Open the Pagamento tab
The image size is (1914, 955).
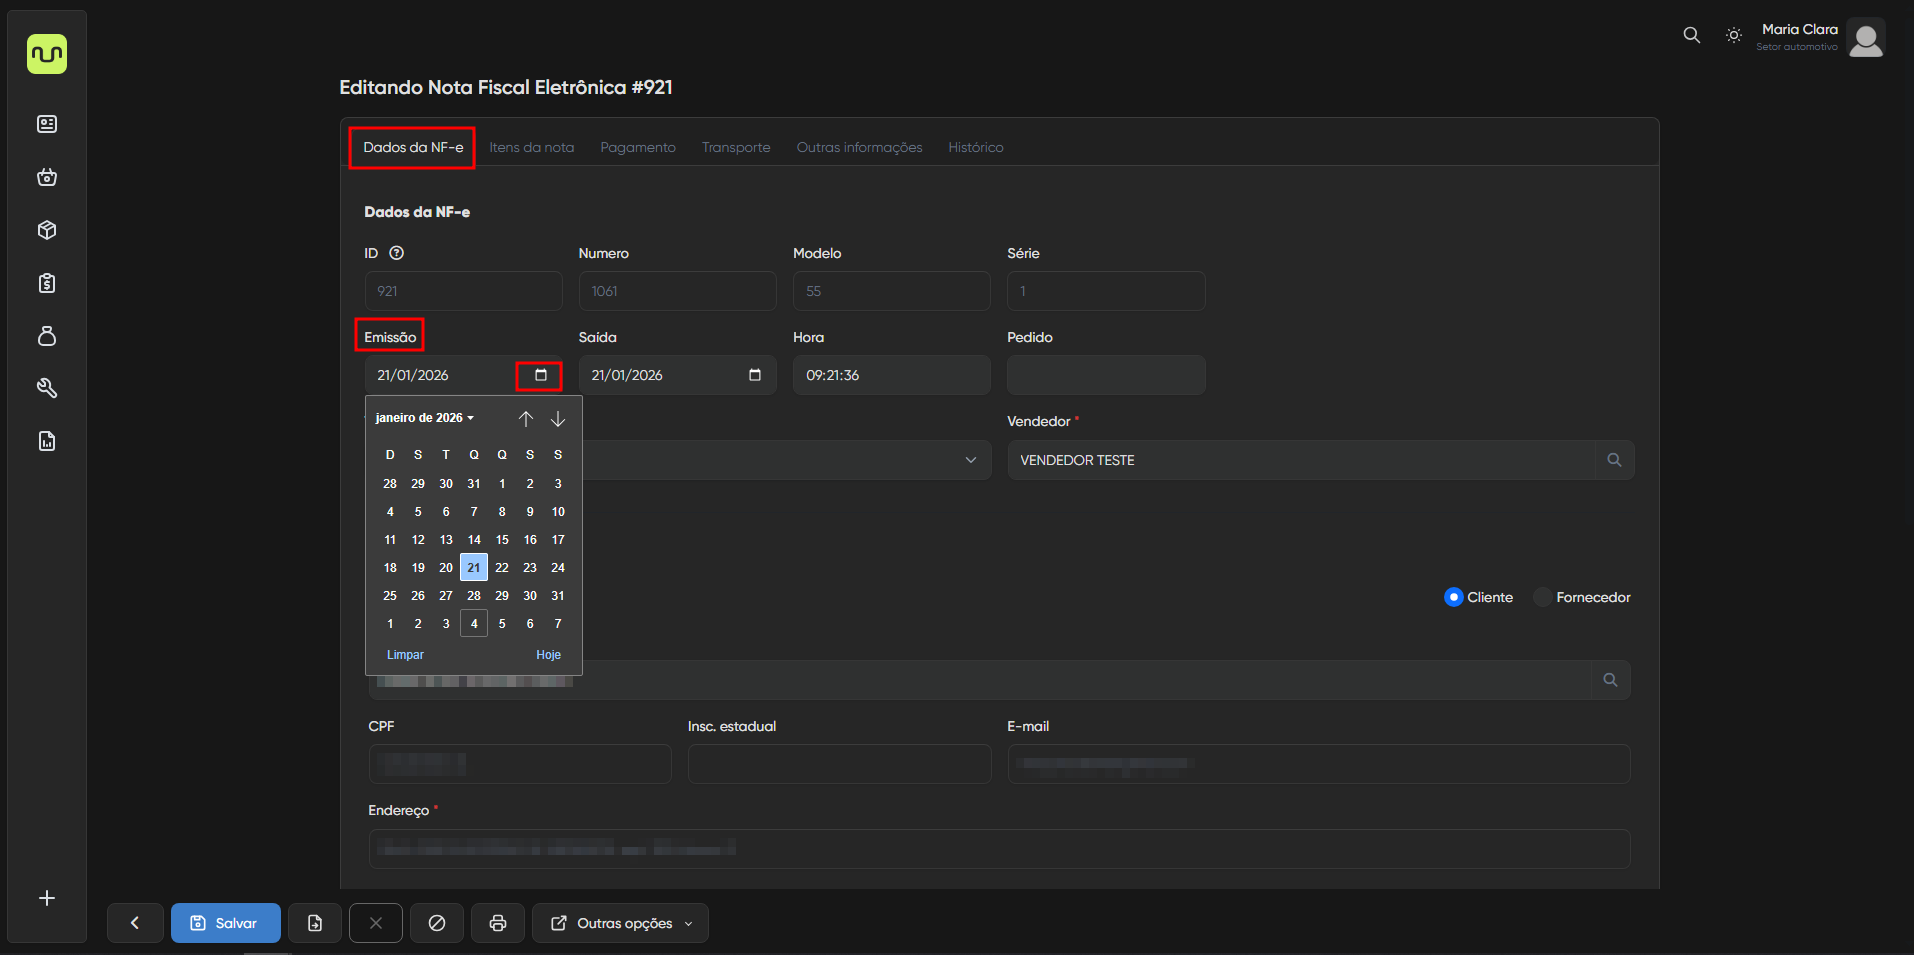point(638,147)
